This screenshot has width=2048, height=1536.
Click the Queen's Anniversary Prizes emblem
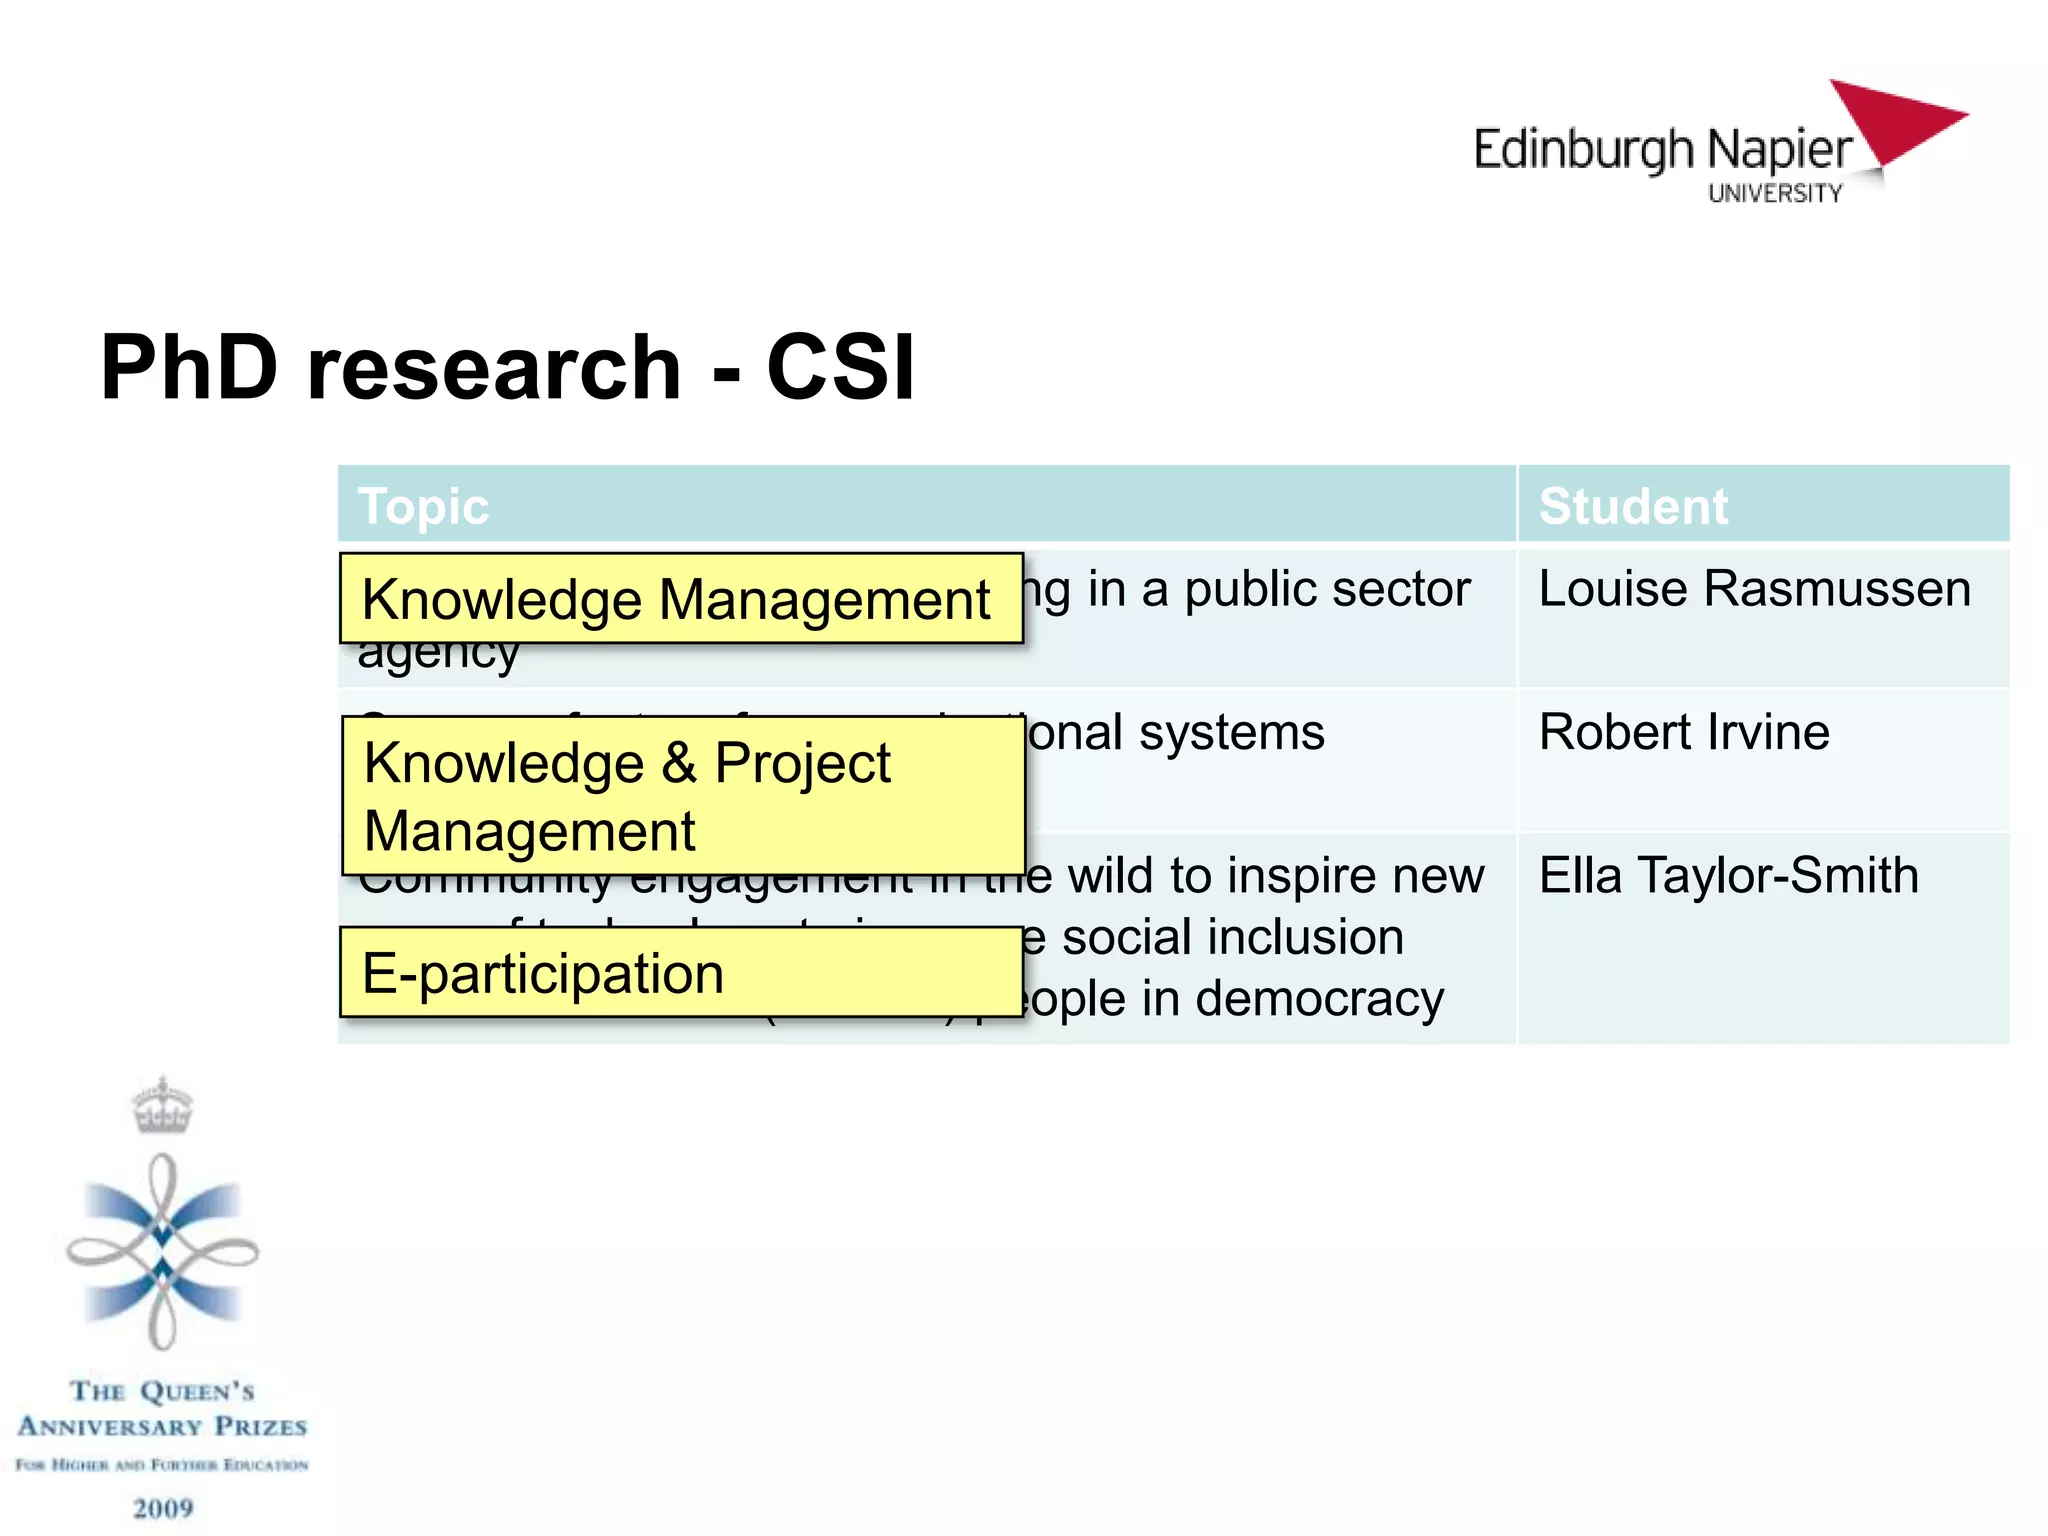163,1214
